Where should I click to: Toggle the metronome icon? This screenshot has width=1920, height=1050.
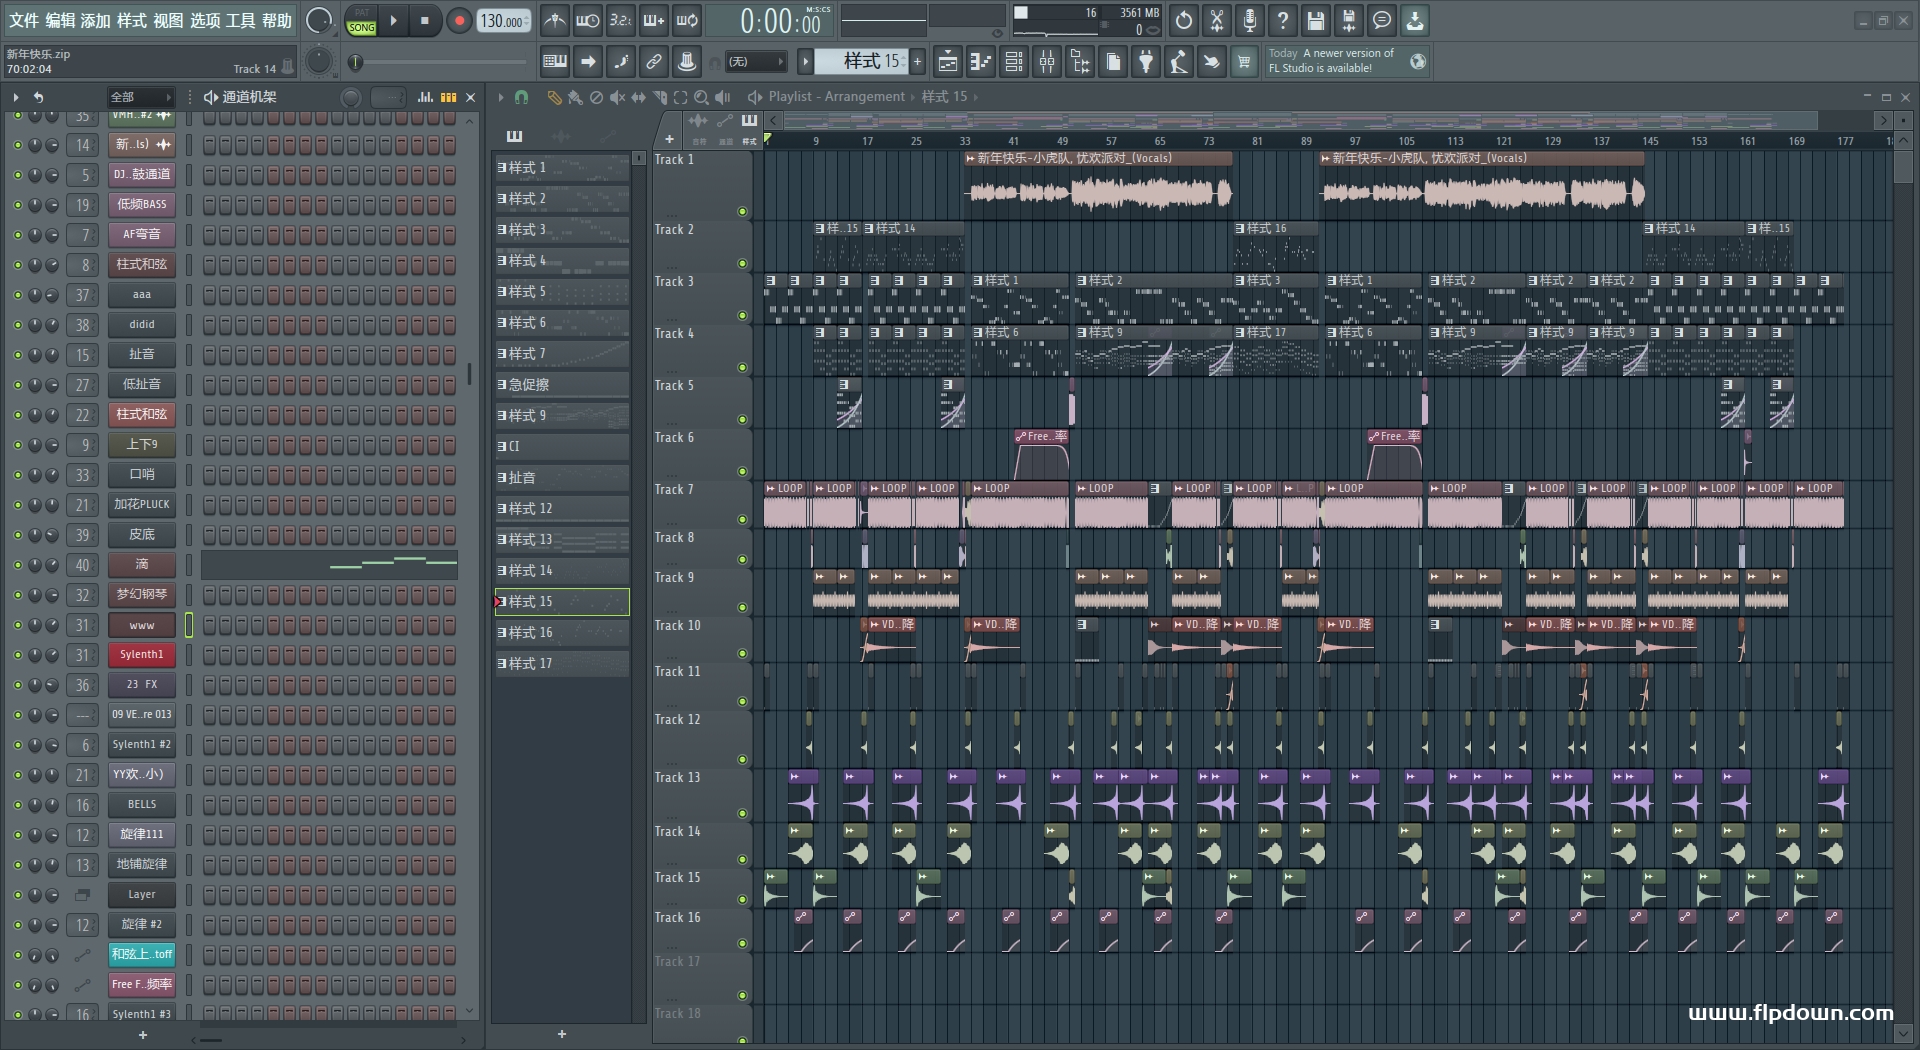554,20
